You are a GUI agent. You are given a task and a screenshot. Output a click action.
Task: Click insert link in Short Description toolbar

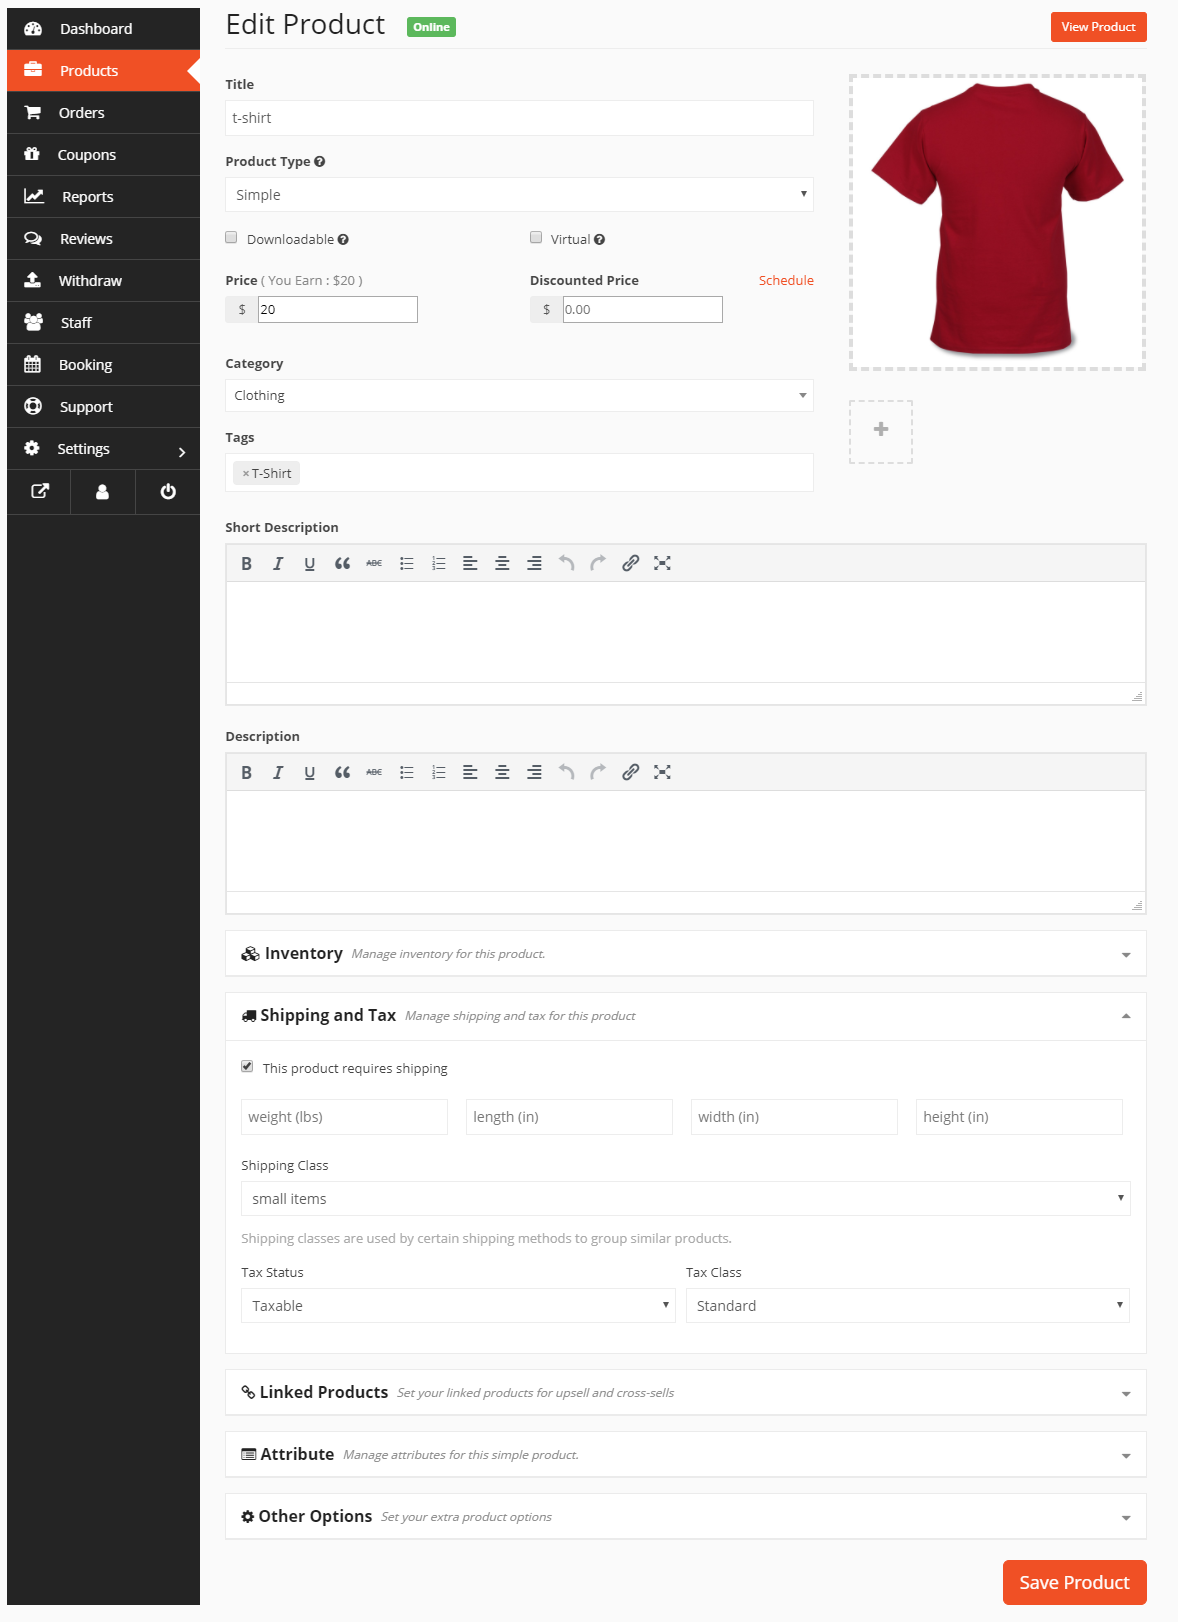pyautogui.click(x=630, y=563)
